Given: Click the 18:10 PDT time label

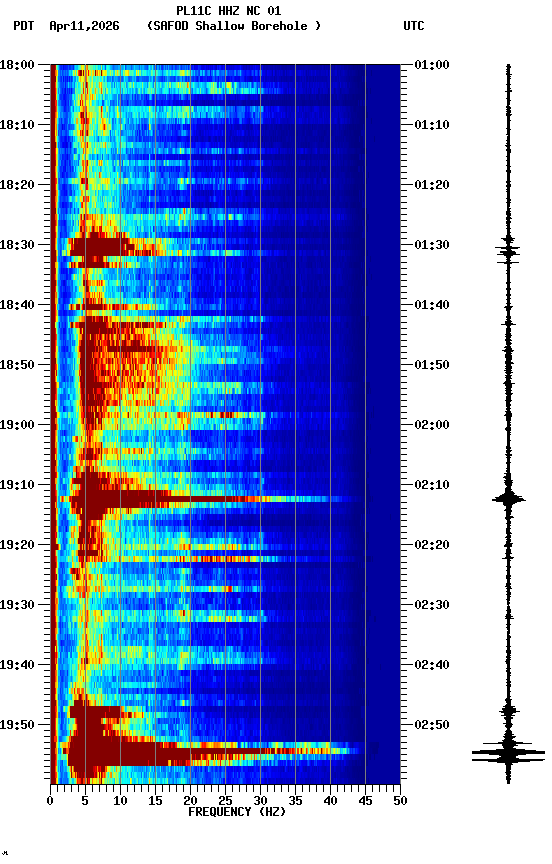Looking at the screenshot, I should click(x=17, y=125).
